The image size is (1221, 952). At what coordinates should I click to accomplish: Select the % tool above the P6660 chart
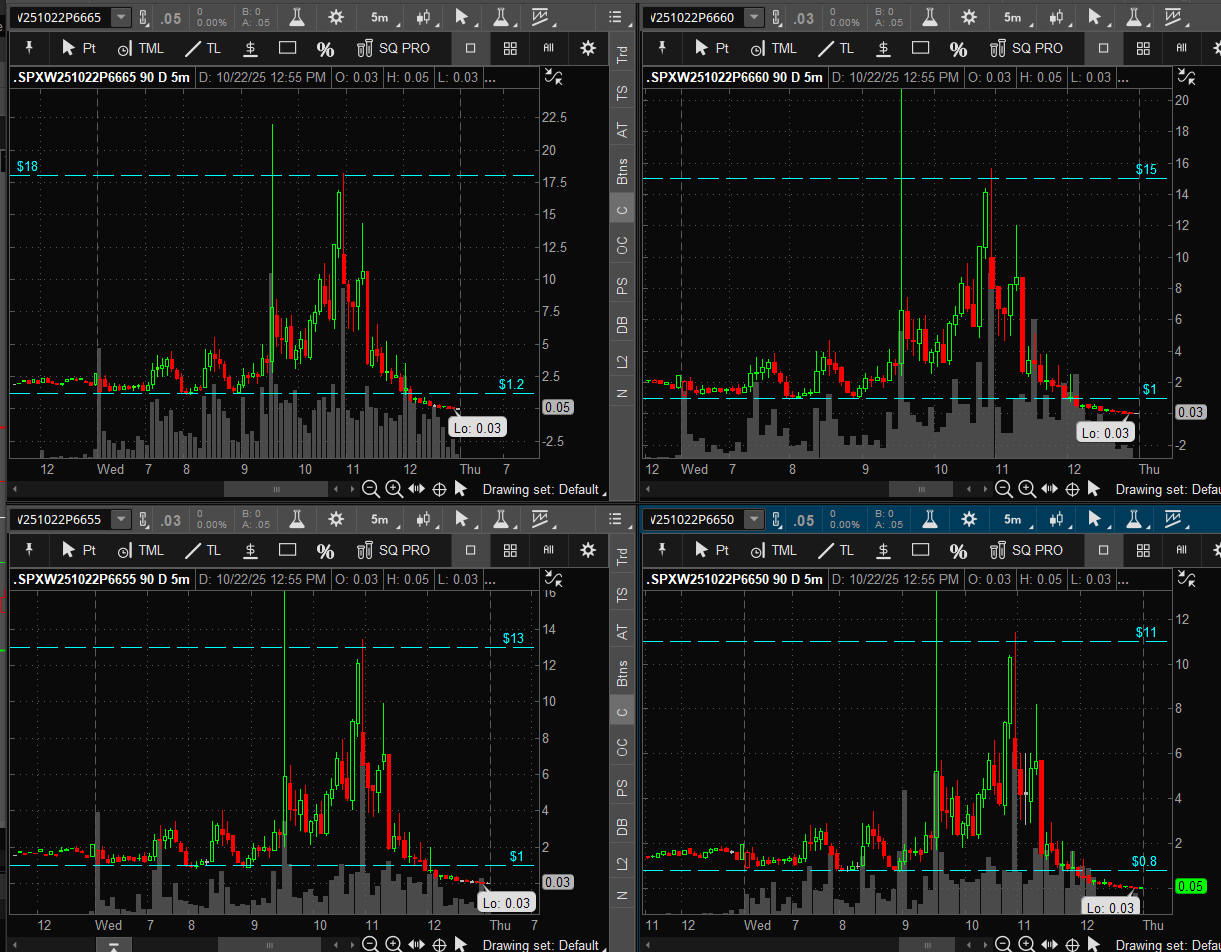[x=958, y=48]
